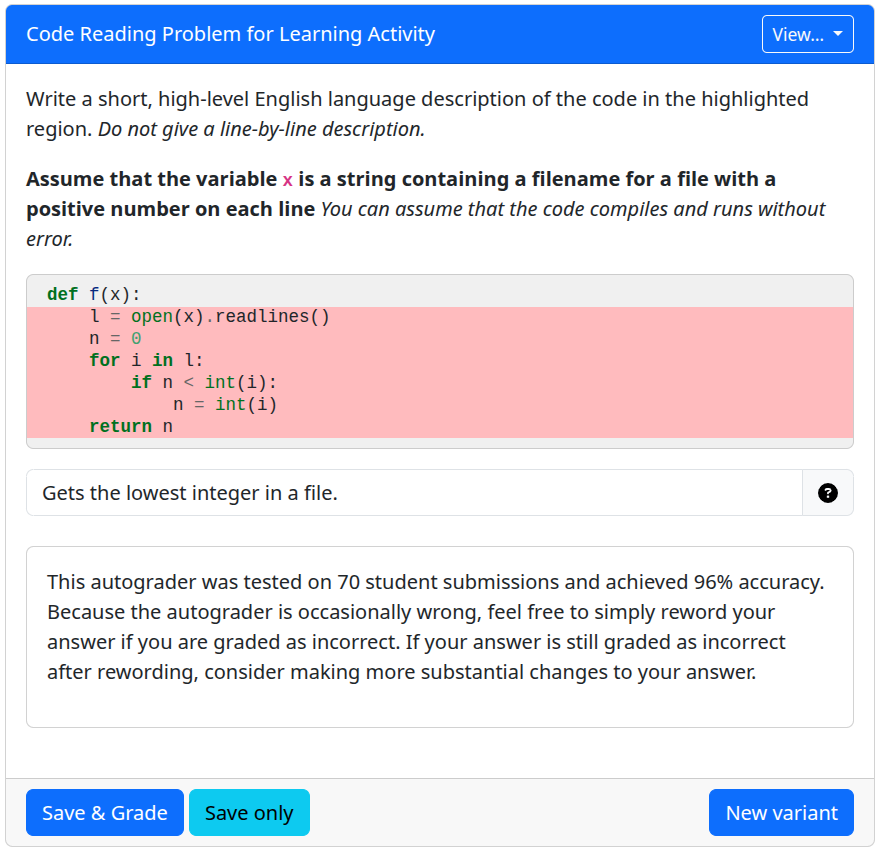Click the bold 'Assume that the variable' text

point(150,180)
